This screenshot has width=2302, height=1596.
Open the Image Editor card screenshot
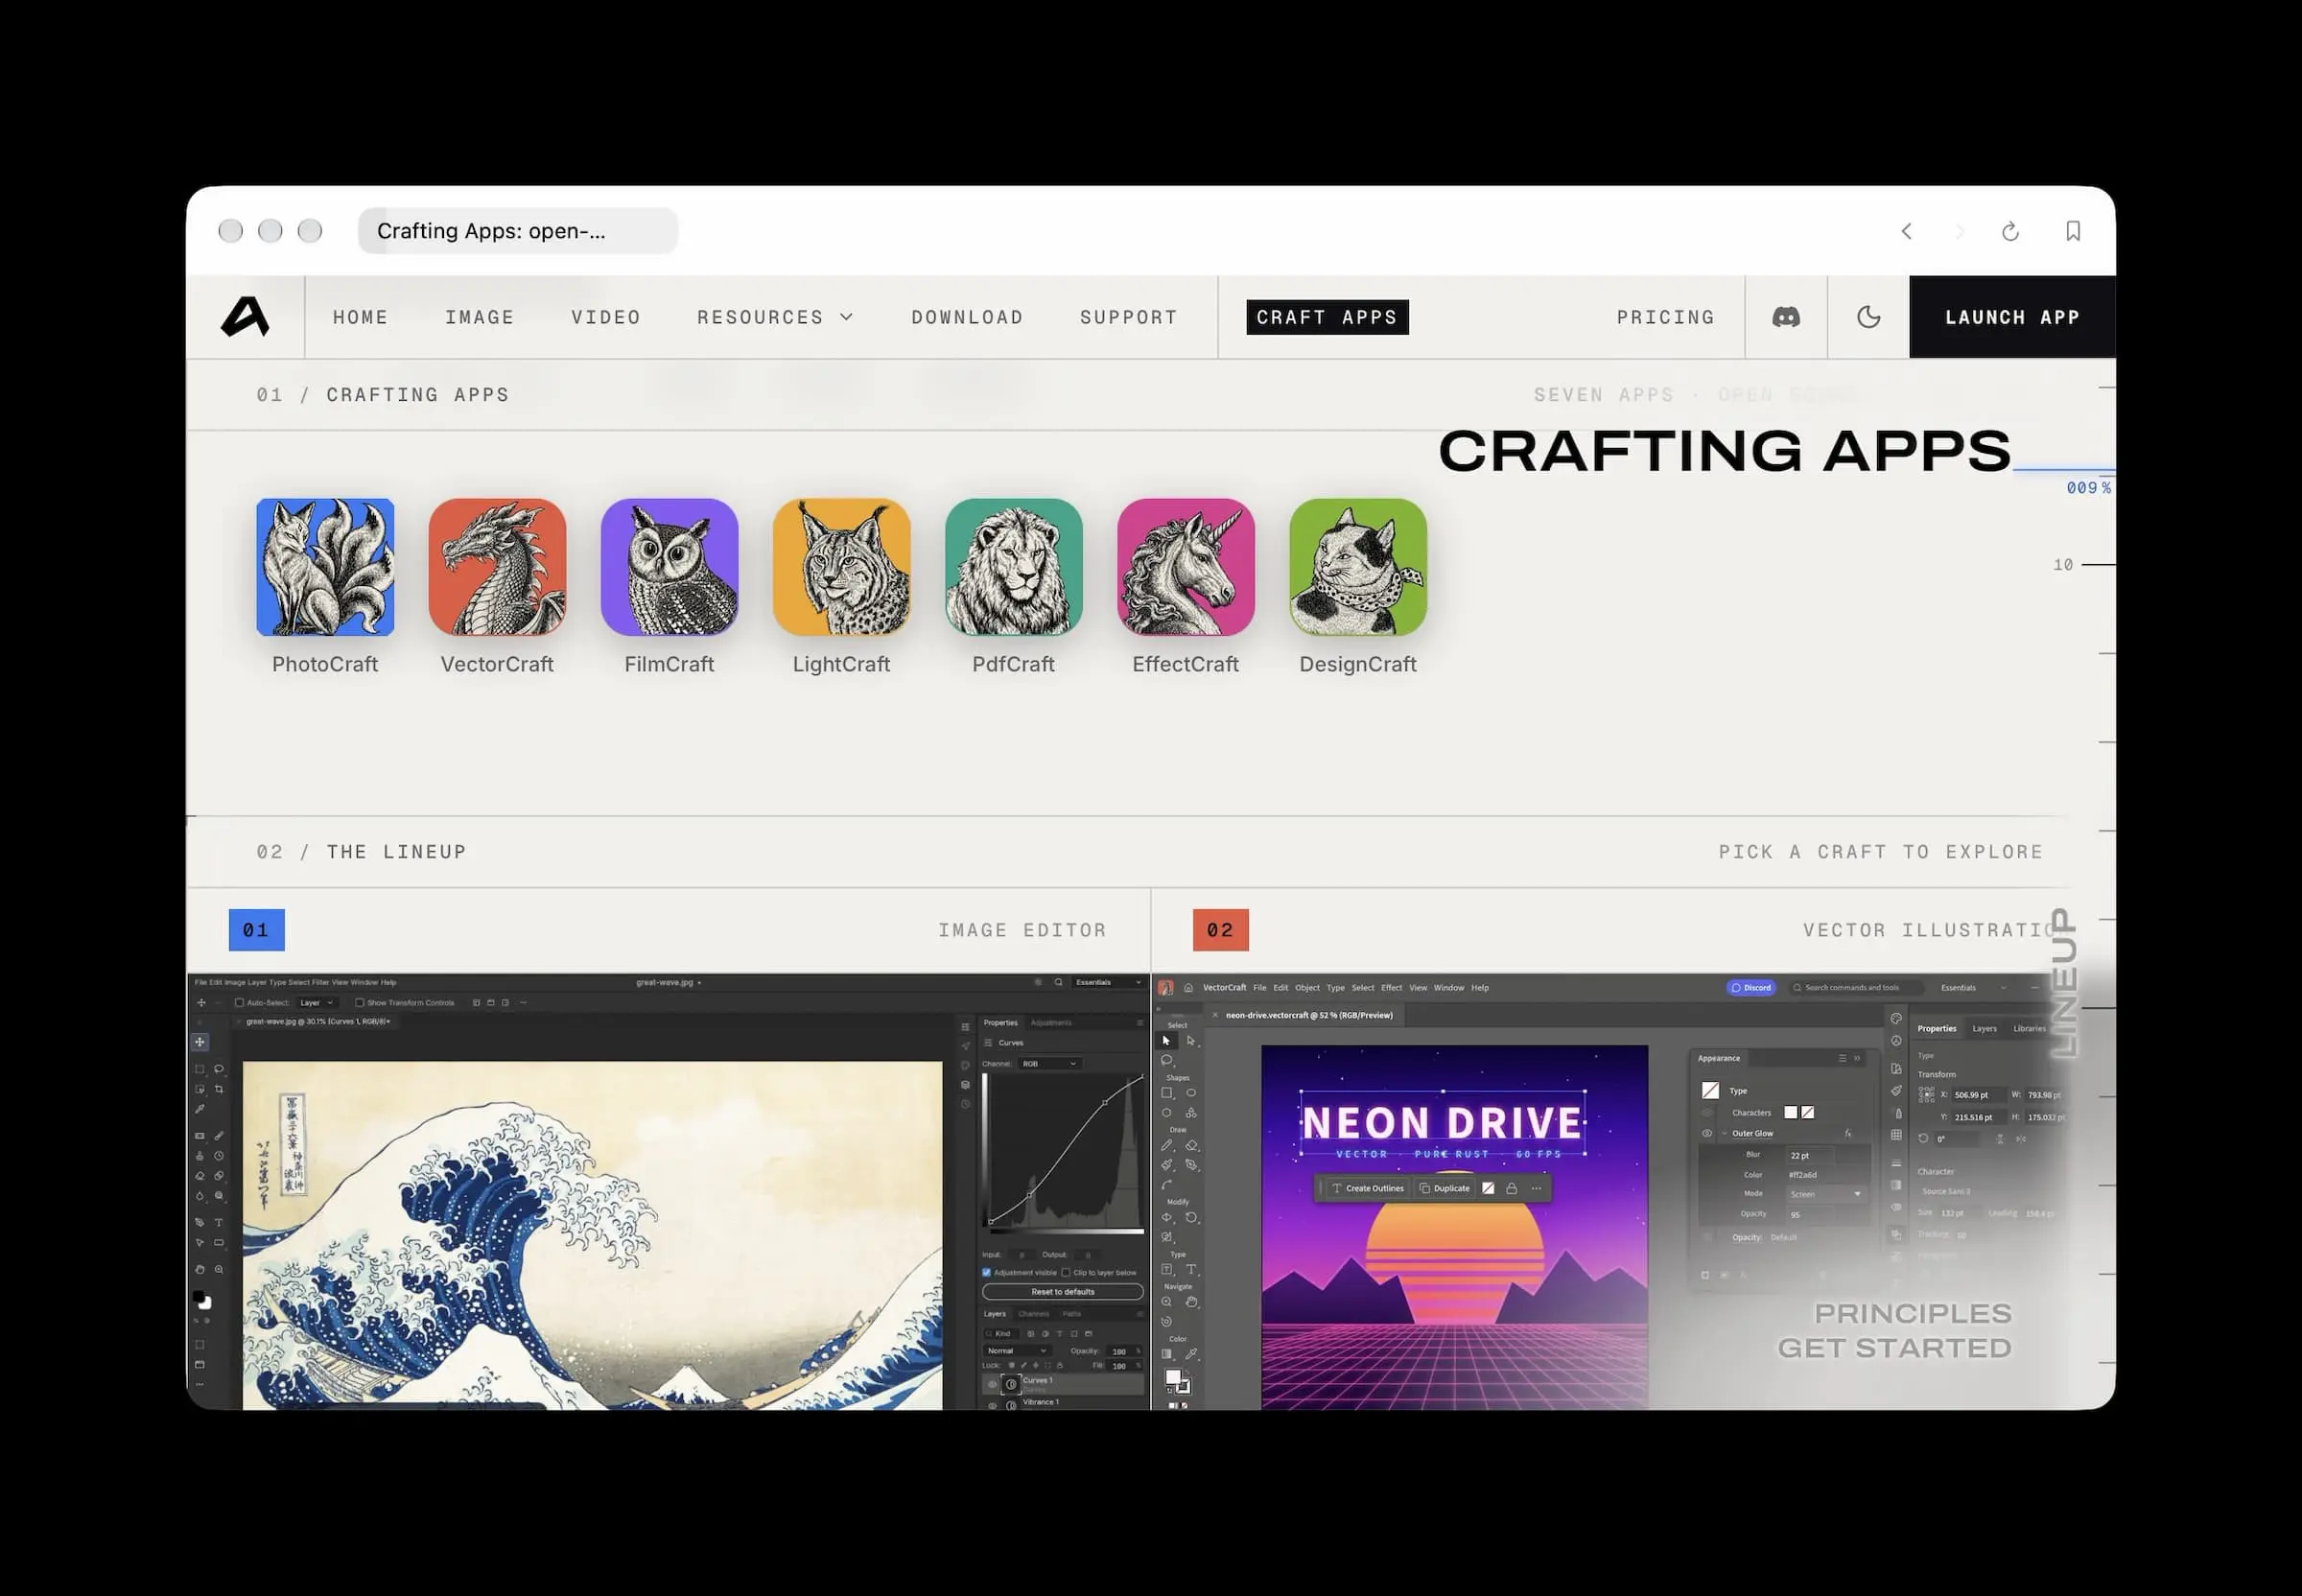[x=668, y=1192]
